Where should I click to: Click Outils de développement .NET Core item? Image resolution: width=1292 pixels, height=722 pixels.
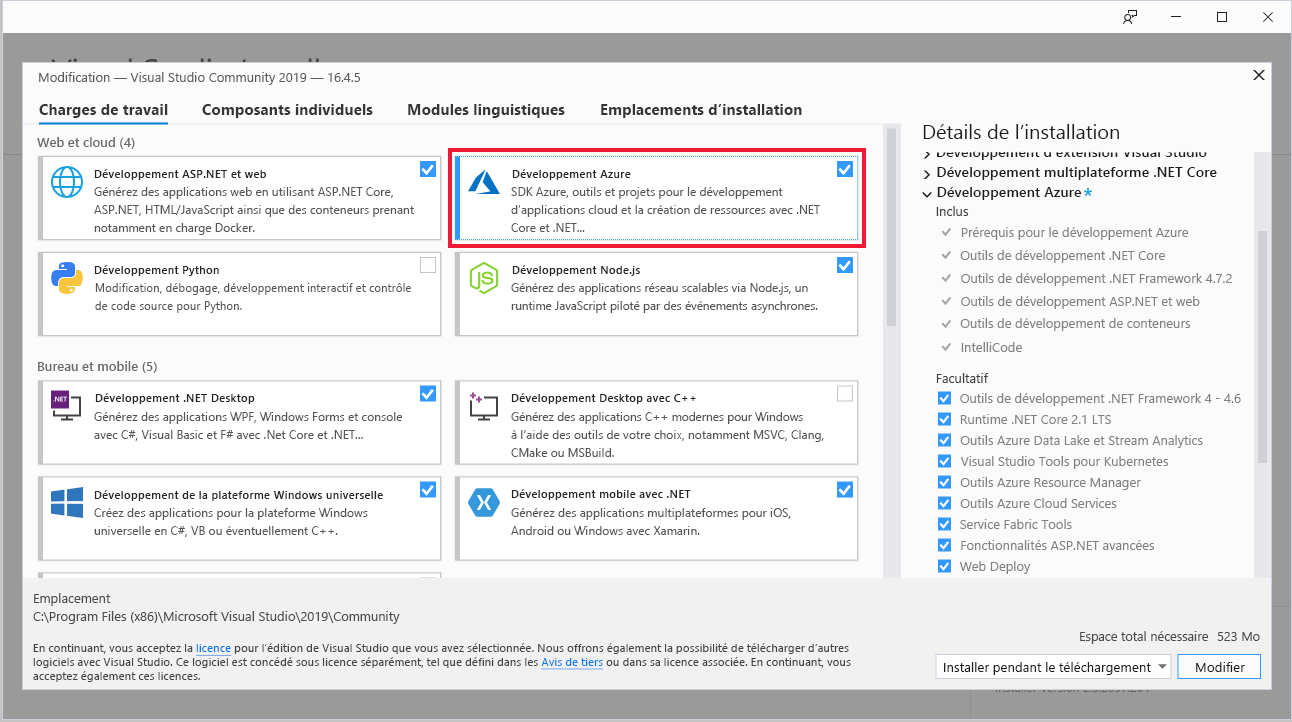(1063, 255)
